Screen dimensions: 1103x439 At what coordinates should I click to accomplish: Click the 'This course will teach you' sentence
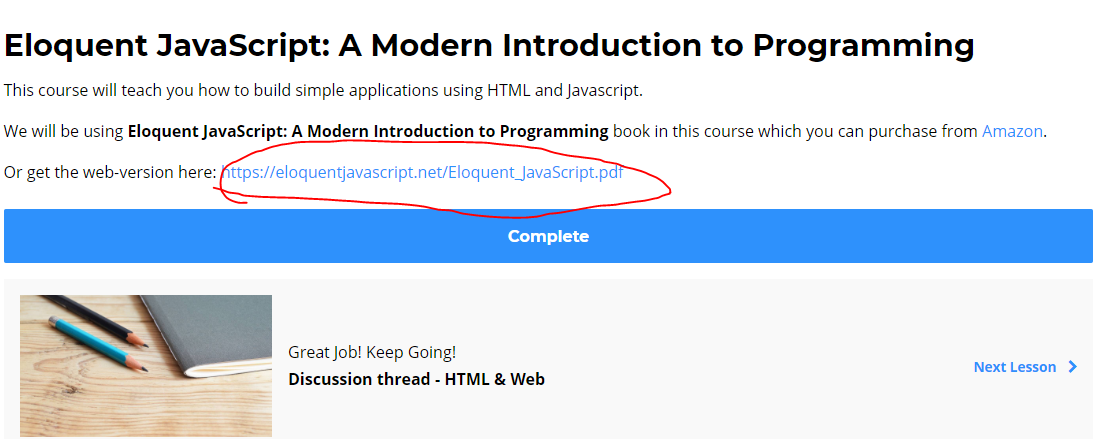click(323, 91)
